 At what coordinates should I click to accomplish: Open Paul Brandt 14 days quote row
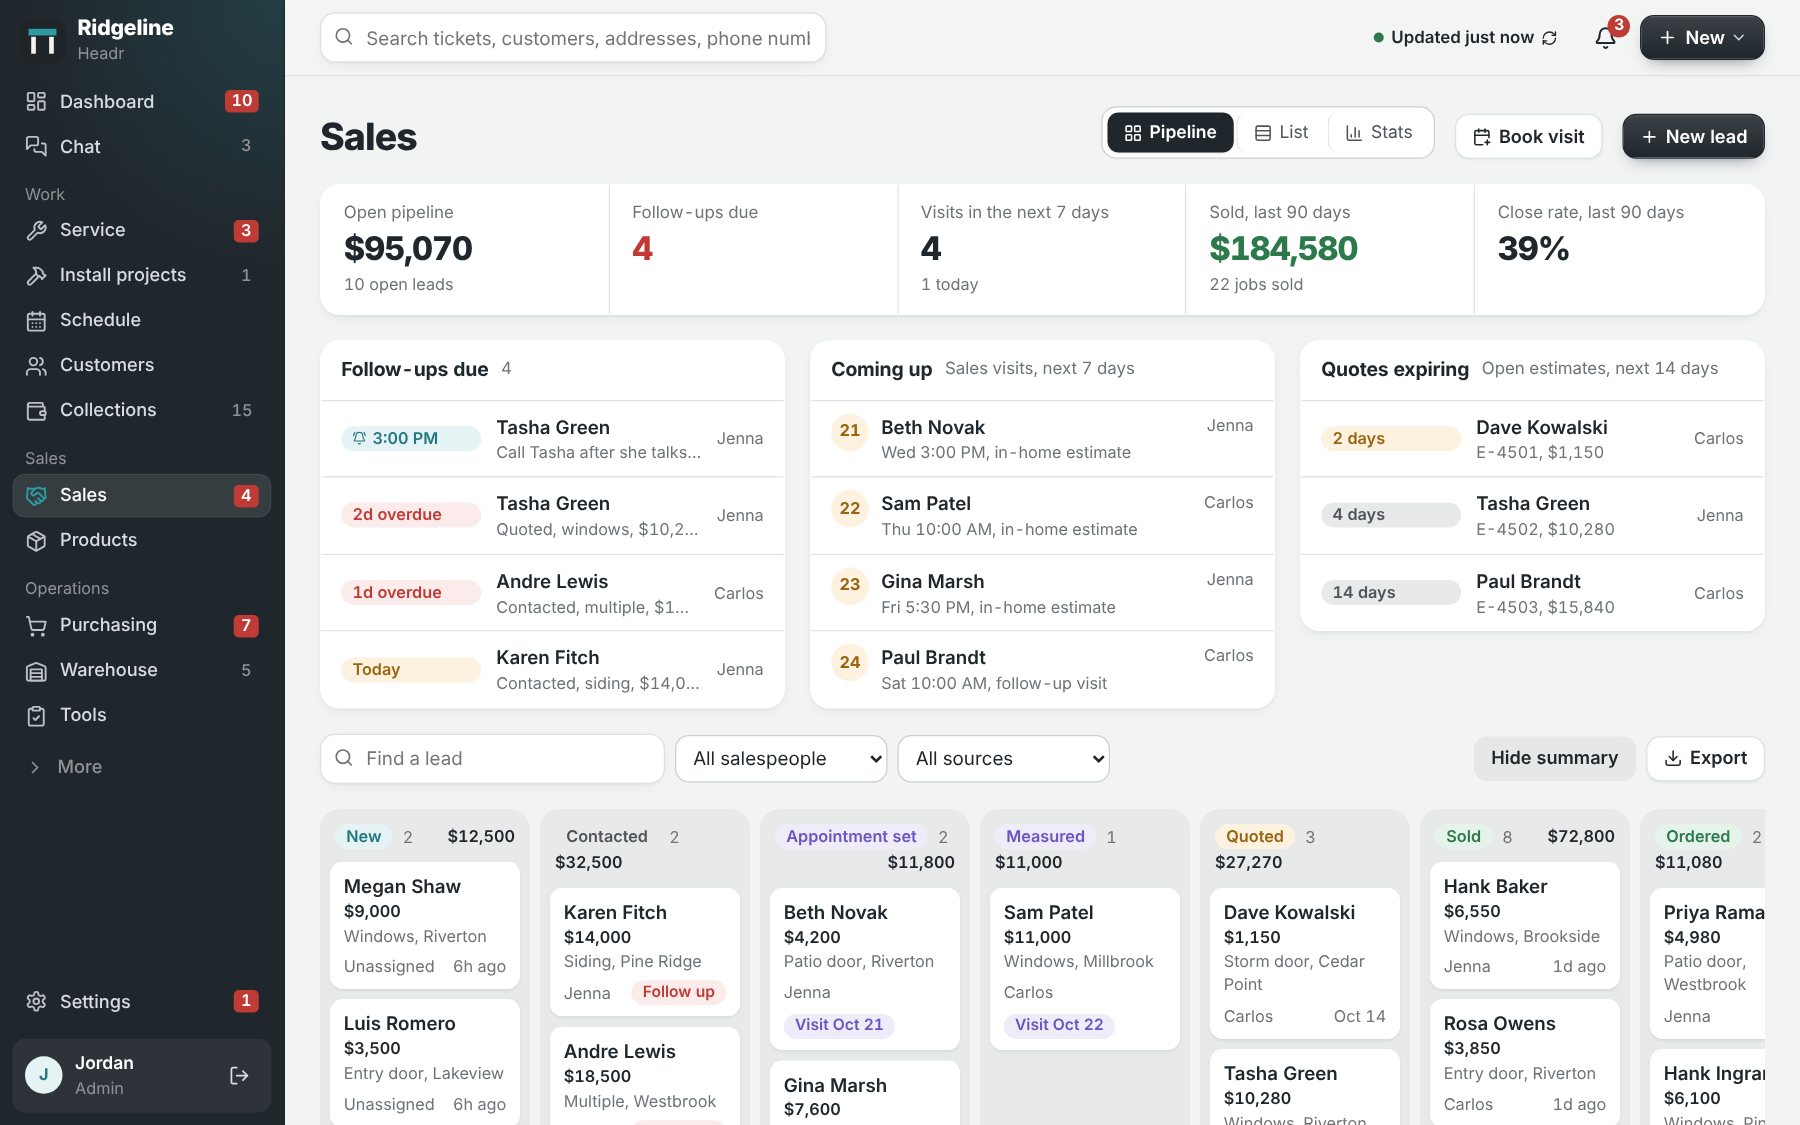1532,593
